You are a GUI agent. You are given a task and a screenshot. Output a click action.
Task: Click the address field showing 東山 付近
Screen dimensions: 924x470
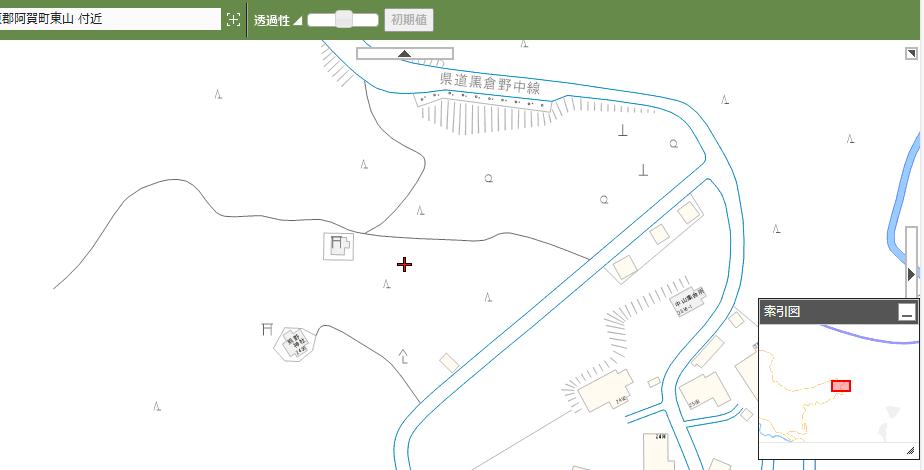pos(108,19)
